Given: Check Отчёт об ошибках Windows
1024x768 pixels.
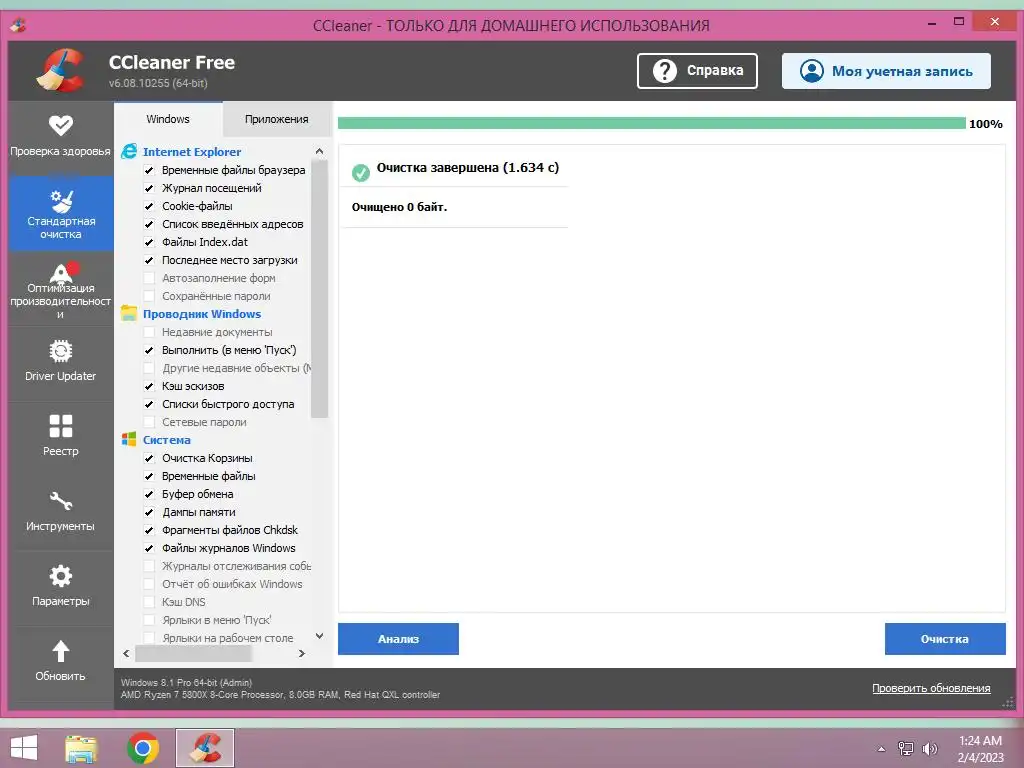Looking at the screenshot, I should click(149, 584).
